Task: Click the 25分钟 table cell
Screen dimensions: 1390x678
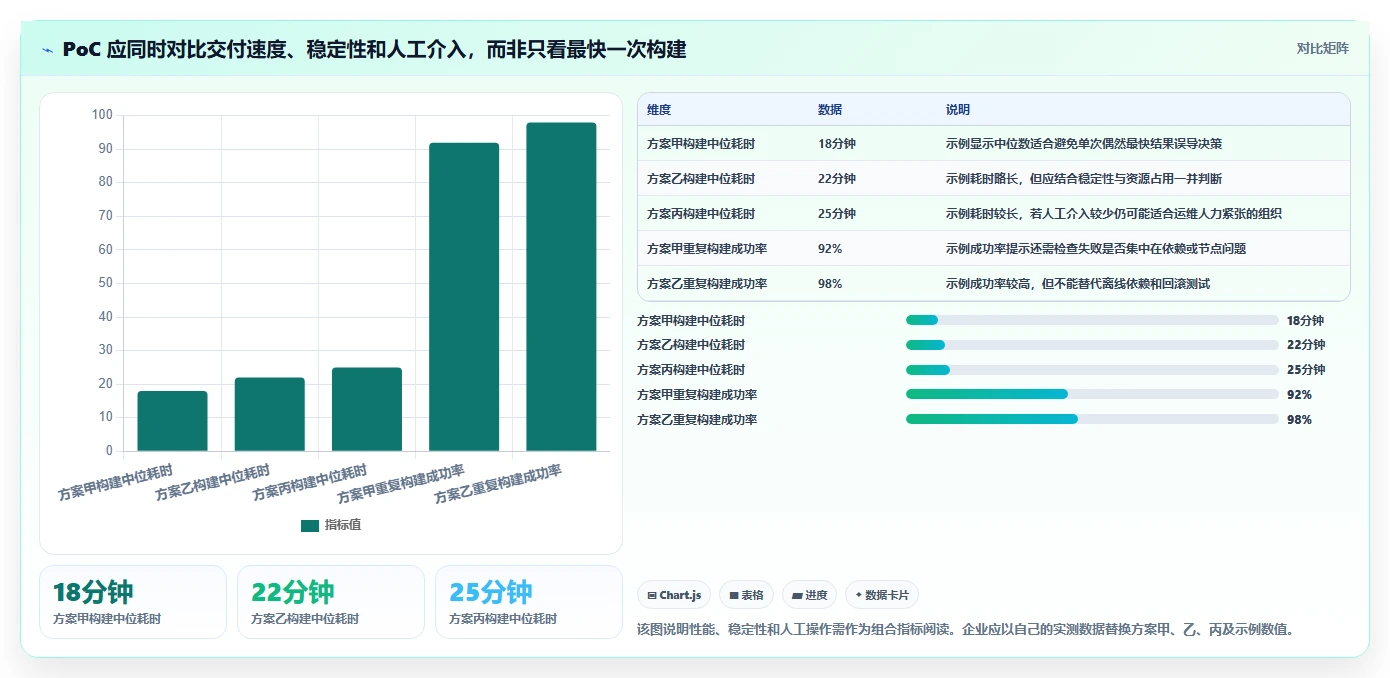Action: point(837,214)
